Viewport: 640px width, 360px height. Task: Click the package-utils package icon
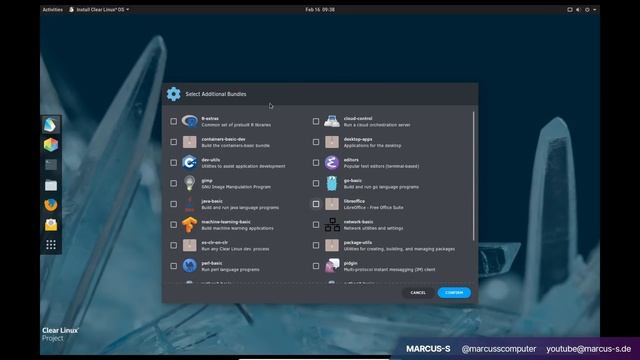[332, 245]
